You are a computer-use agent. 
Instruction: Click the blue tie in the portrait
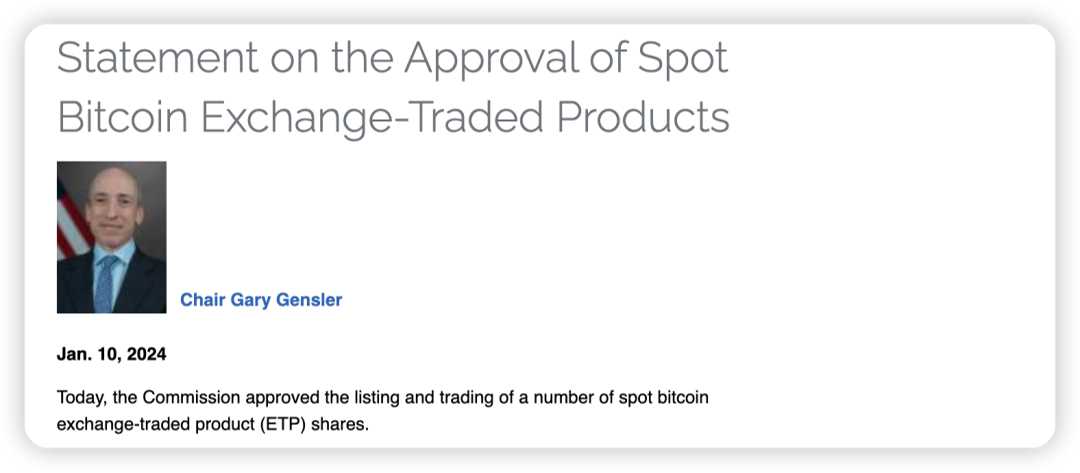[x=105, y=282]
